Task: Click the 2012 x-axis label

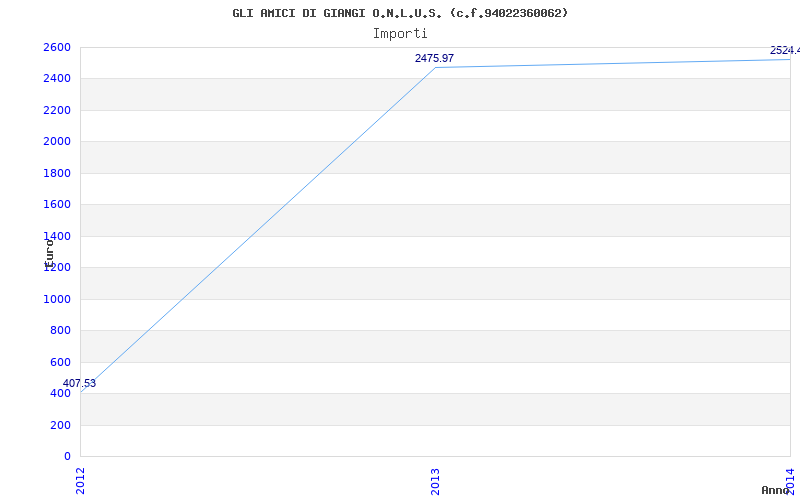Action: 80,481
